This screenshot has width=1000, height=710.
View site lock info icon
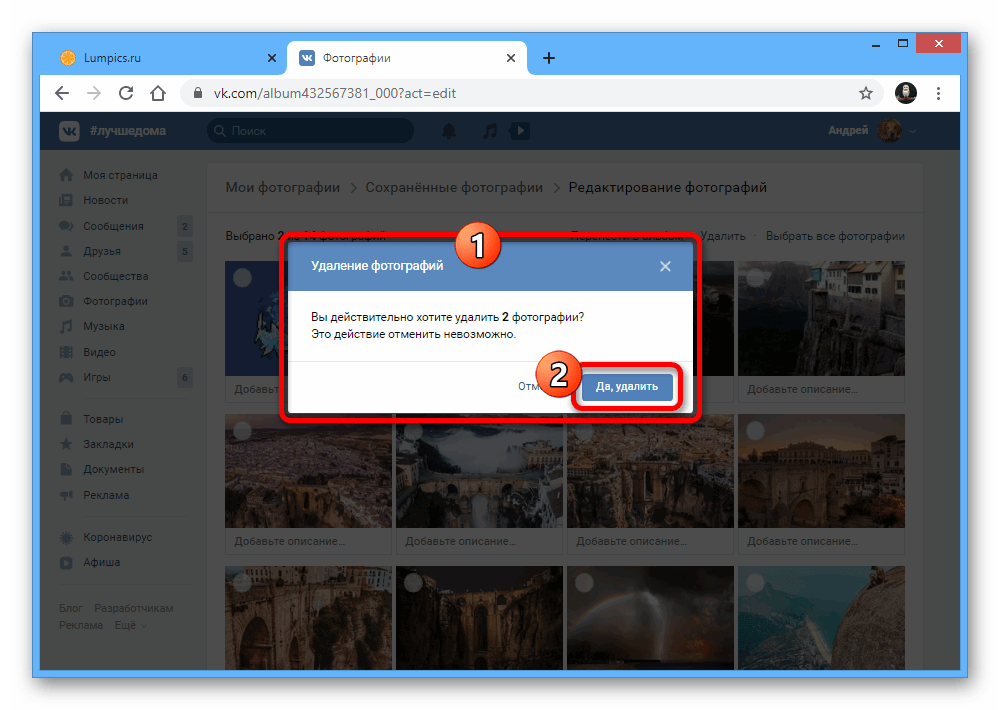coord(198,93)
